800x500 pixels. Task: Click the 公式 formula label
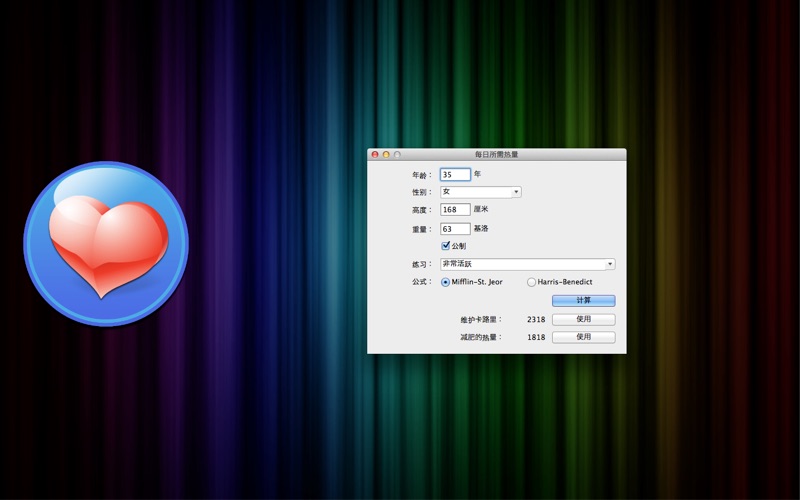pos(422,282)
